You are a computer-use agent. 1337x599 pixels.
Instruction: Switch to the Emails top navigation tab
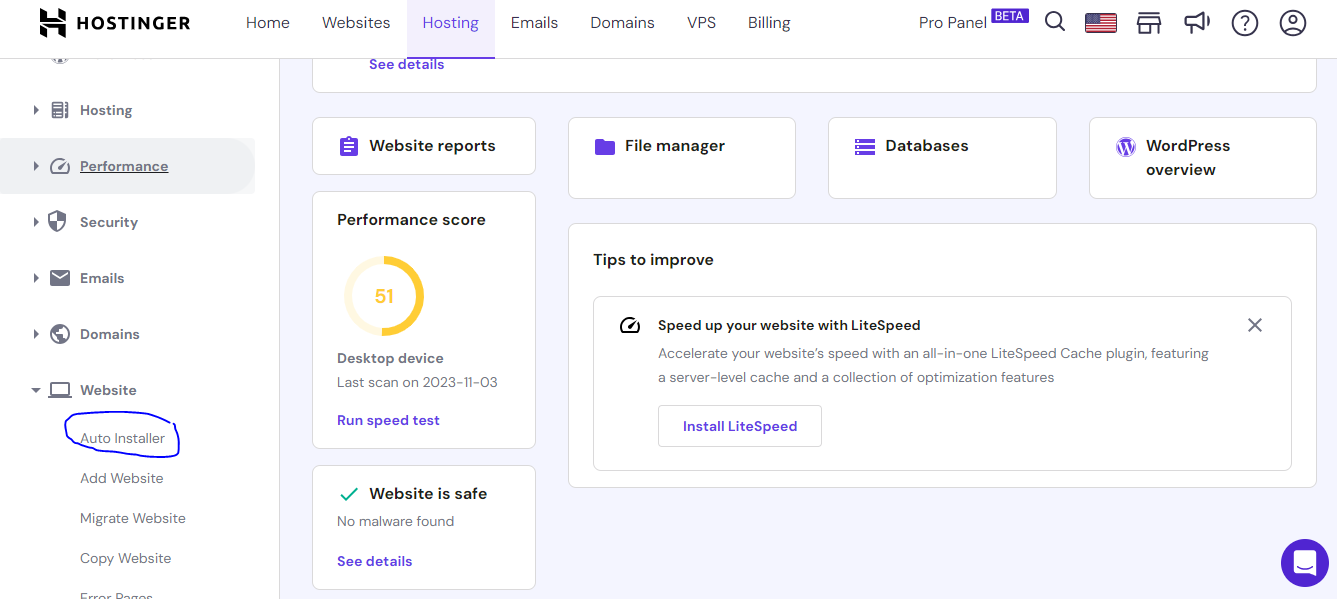point(534,22)
